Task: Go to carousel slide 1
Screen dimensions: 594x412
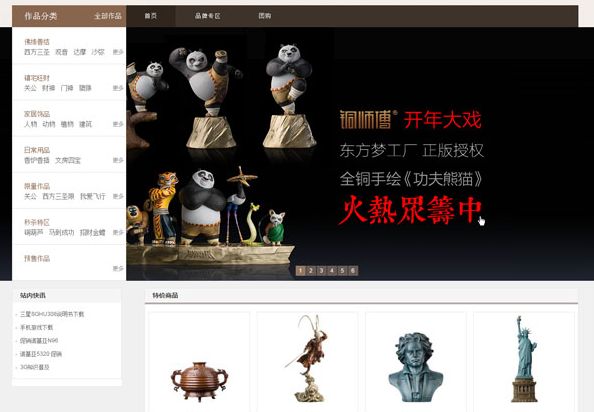Action: [x=300, y=270]
